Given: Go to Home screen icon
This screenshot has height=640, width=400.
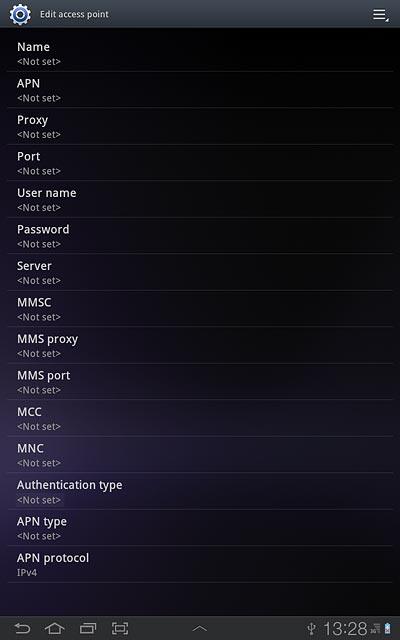Looking at the screenshot, I should click(x=55, y=628).
